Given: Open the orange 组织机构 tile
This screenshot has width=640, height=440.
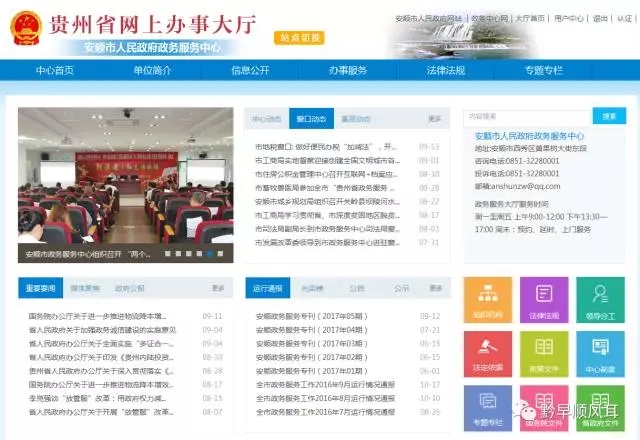Looking at the screenshot, I should [488, 300].
